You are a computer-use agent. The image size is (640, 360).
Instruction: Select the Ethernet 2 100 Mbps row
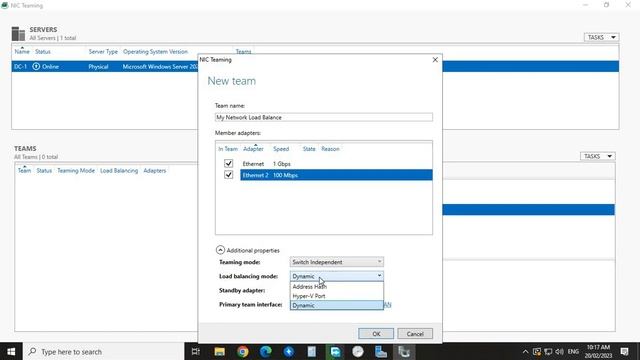(x=336, y=175)
